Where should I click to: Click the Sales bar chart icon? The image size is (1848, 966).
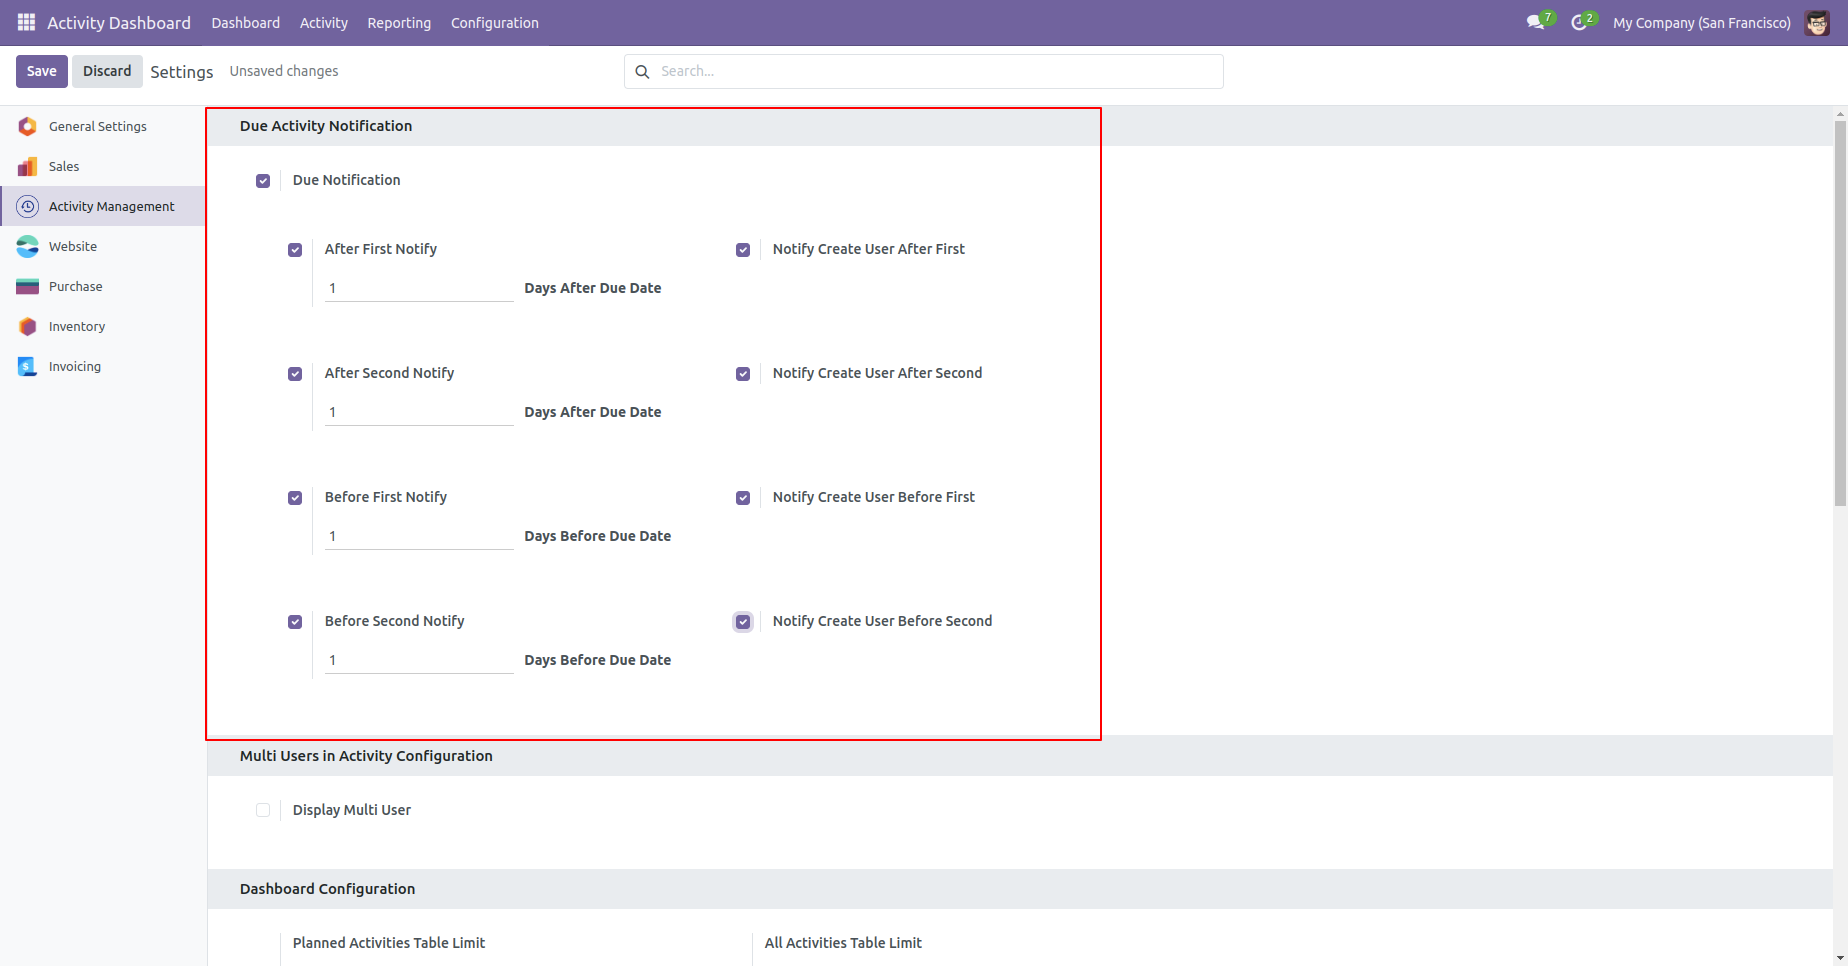tap(28, 166)
